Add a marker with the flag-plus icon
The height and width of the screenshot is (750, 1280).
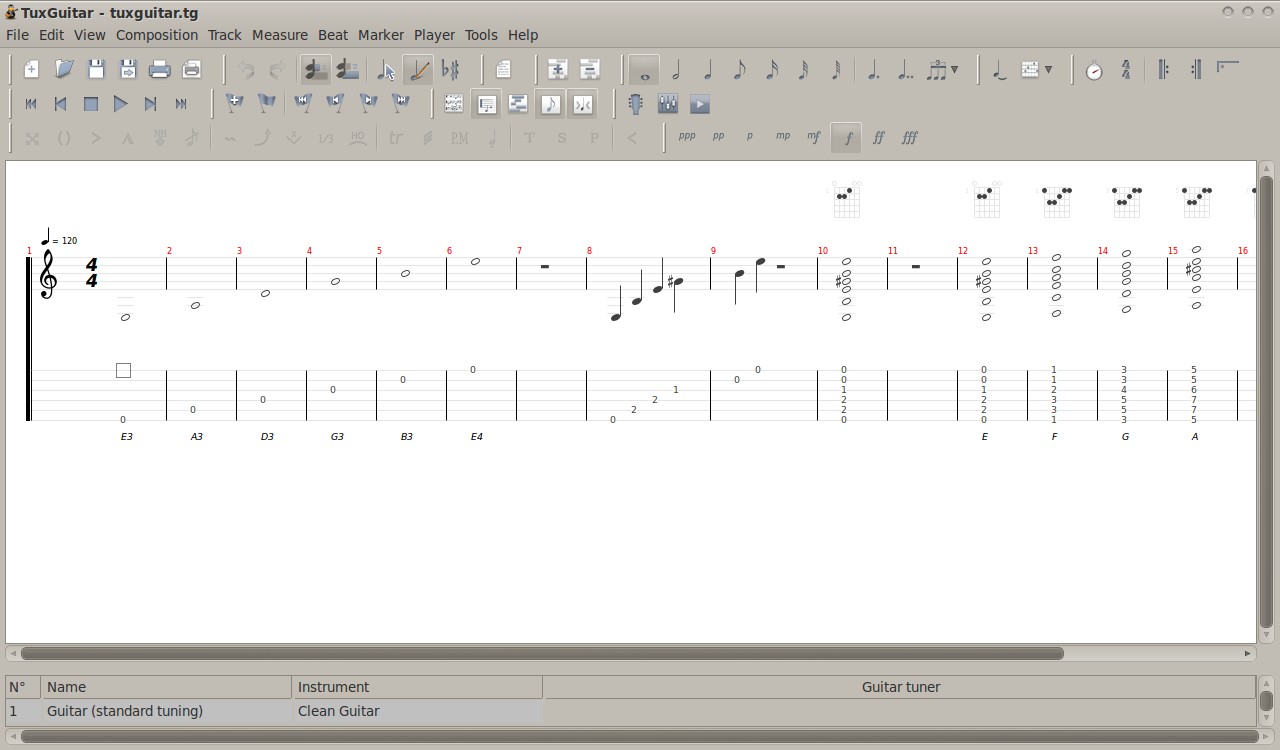[233, 102]
